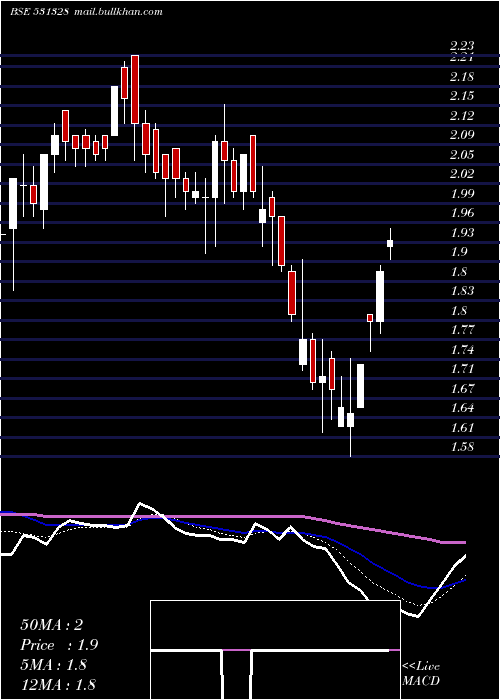Viewport: 500px width, 700px height.
Task: Click the 1.67 price axis label
Action: coord(462,388)
